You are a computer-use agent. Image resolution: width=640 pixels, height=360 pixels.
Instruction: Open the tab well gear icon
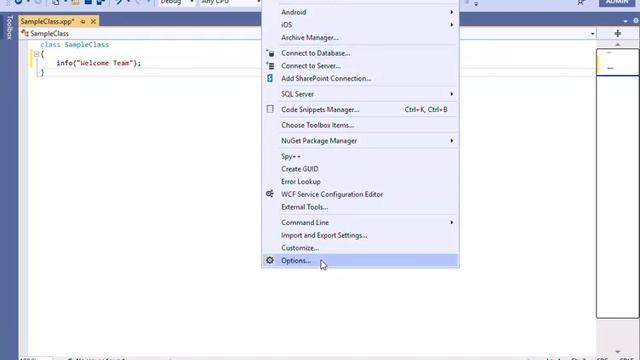tap(636, 20)
